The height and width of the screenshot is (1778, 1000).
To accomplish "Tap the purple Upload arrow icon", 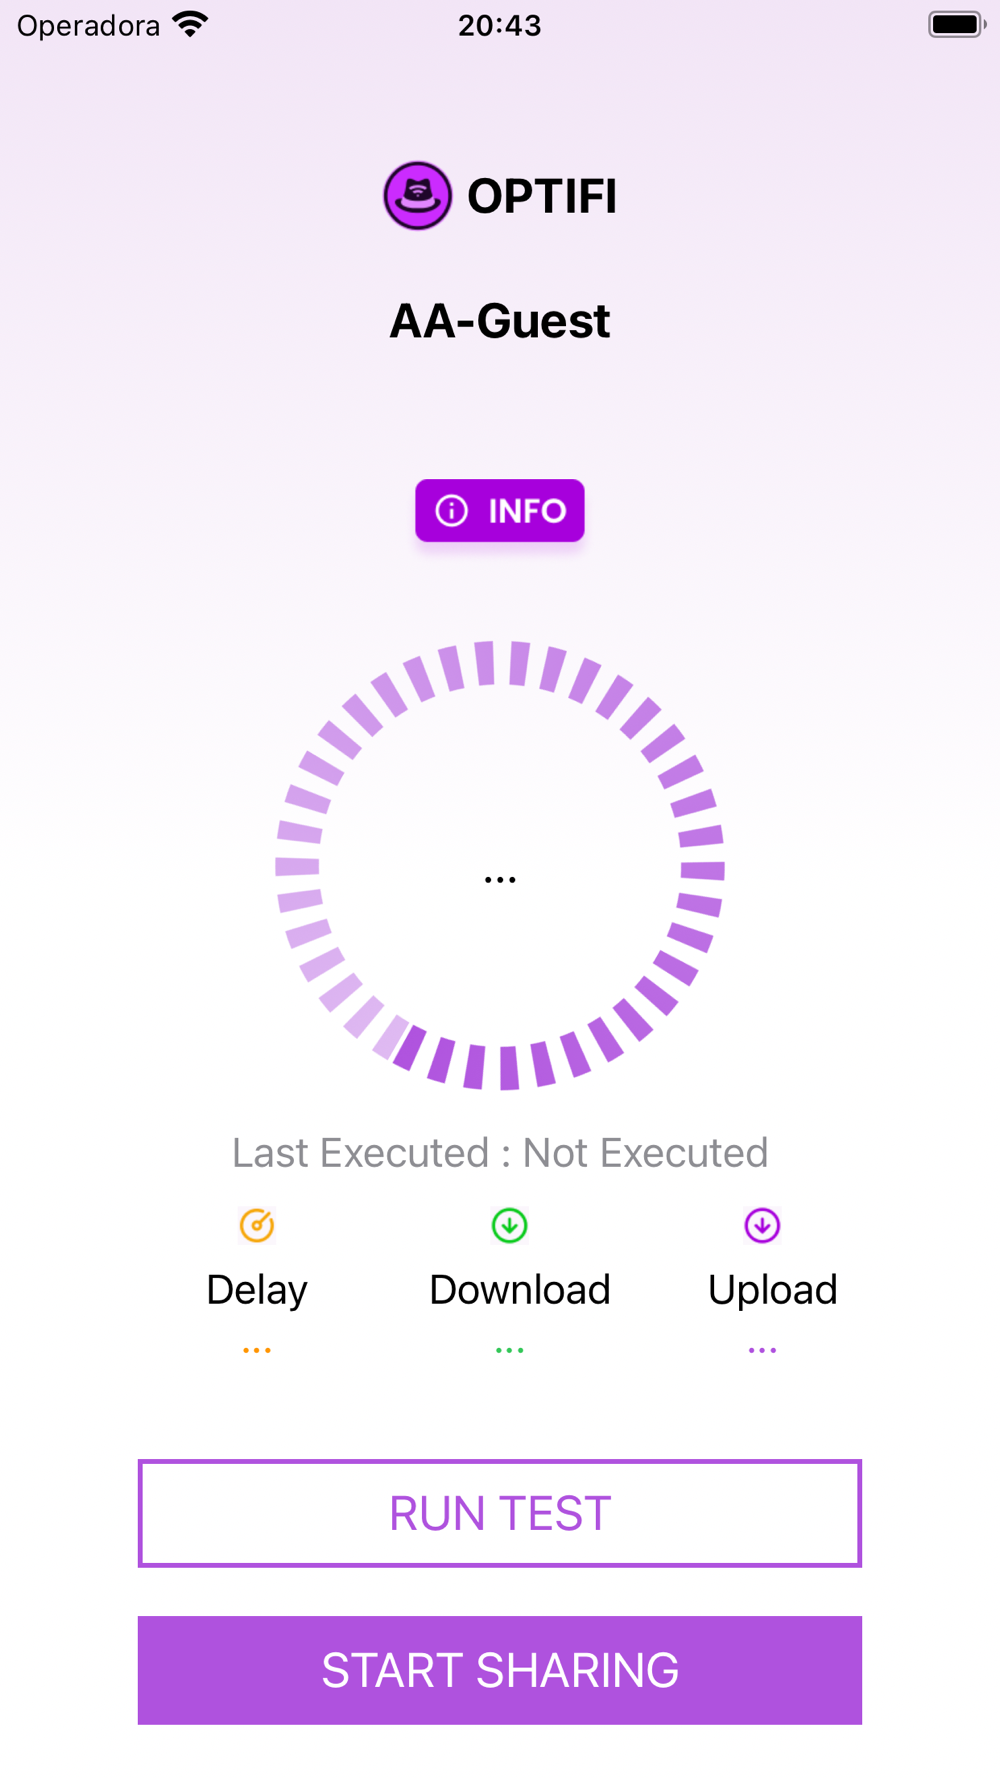I will 762,1225.
